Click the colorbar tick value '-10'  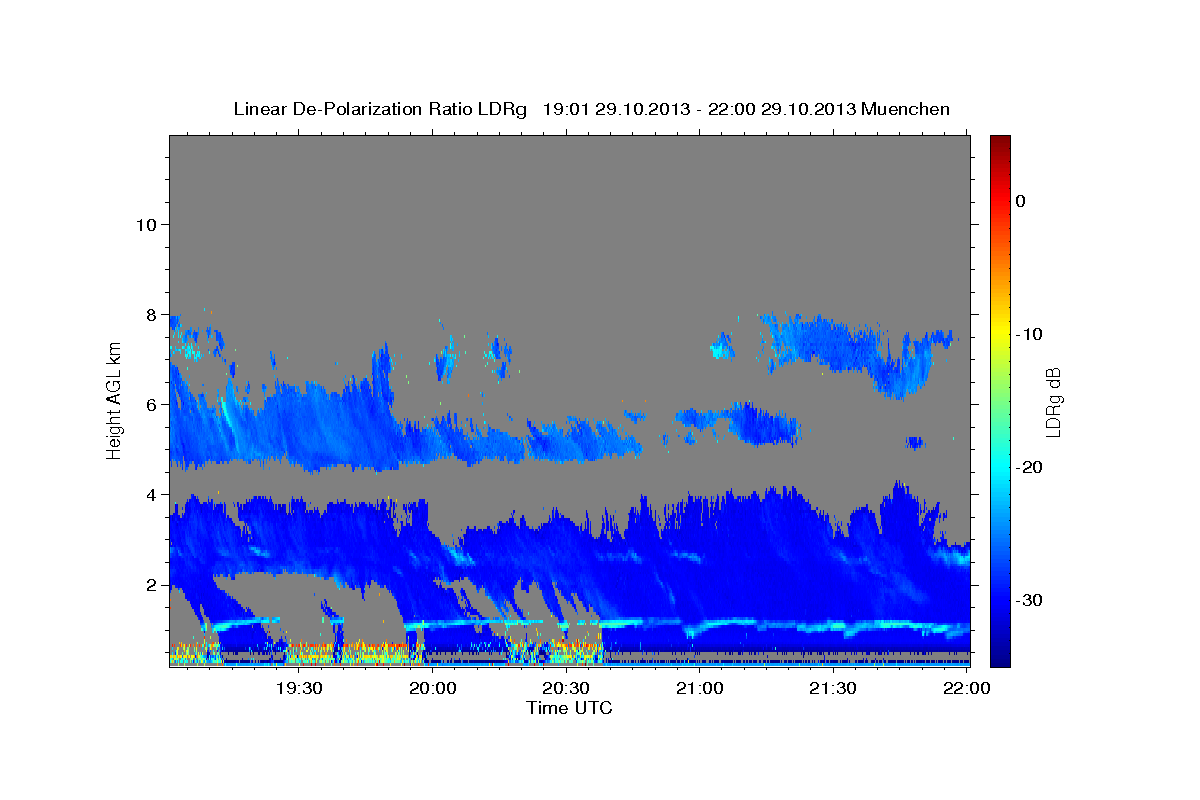pyautogui.click(x=1028, y=334)
